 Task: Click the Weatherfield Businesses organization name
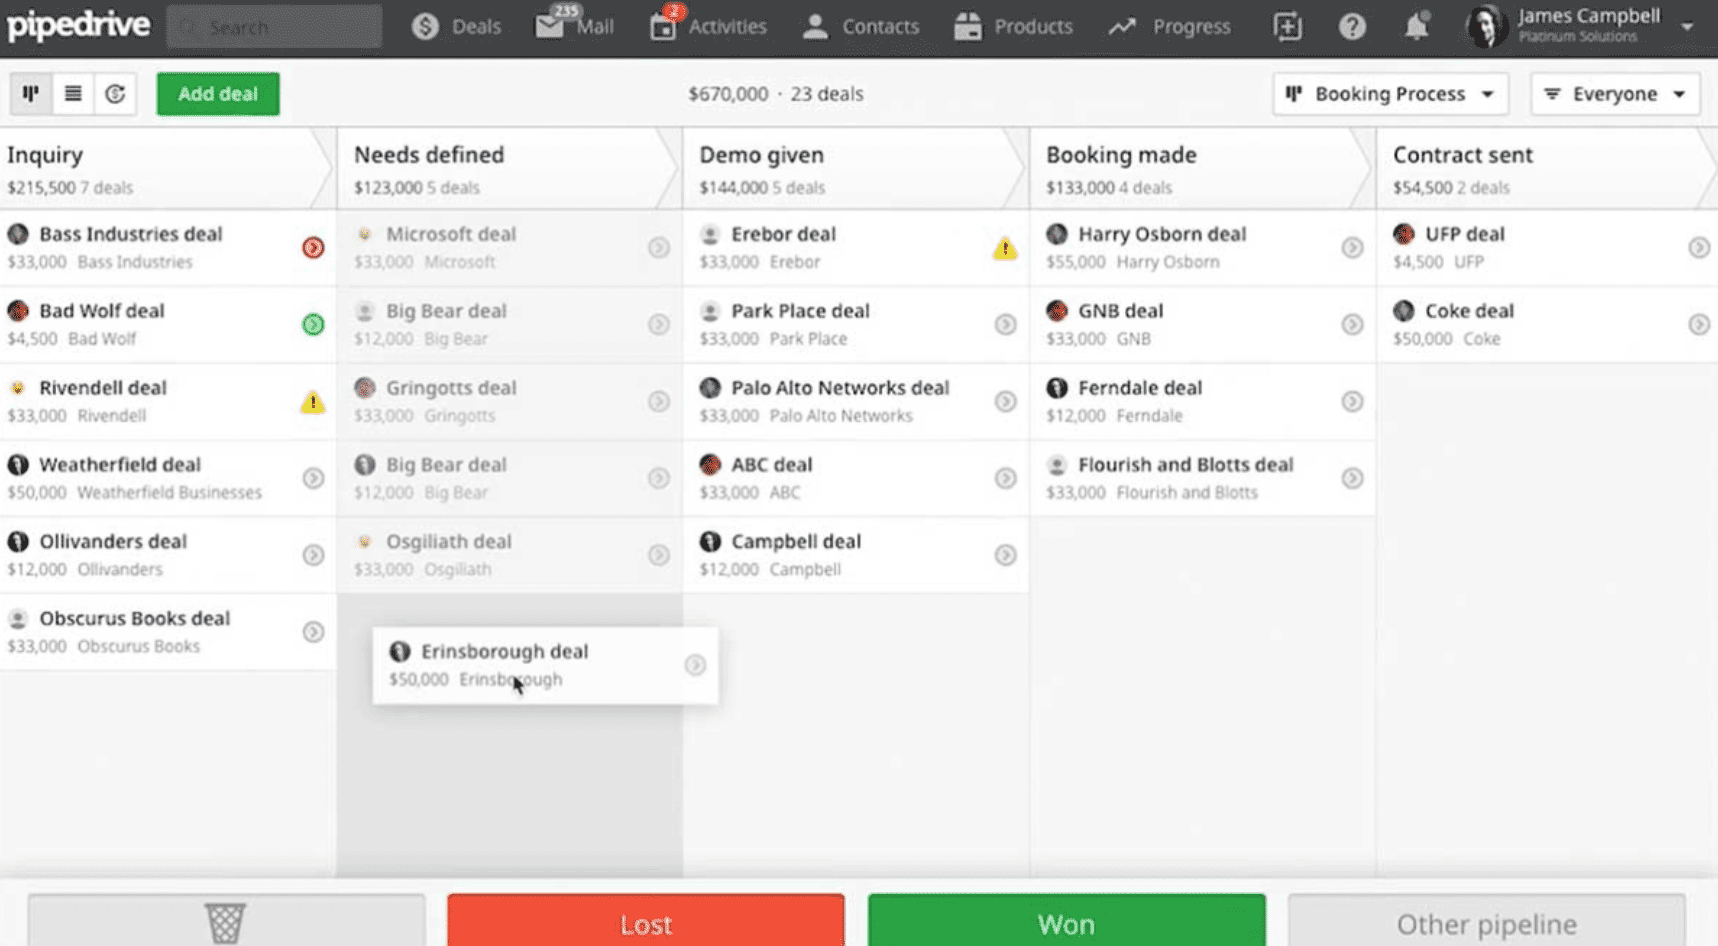click(x=169, y=493)
